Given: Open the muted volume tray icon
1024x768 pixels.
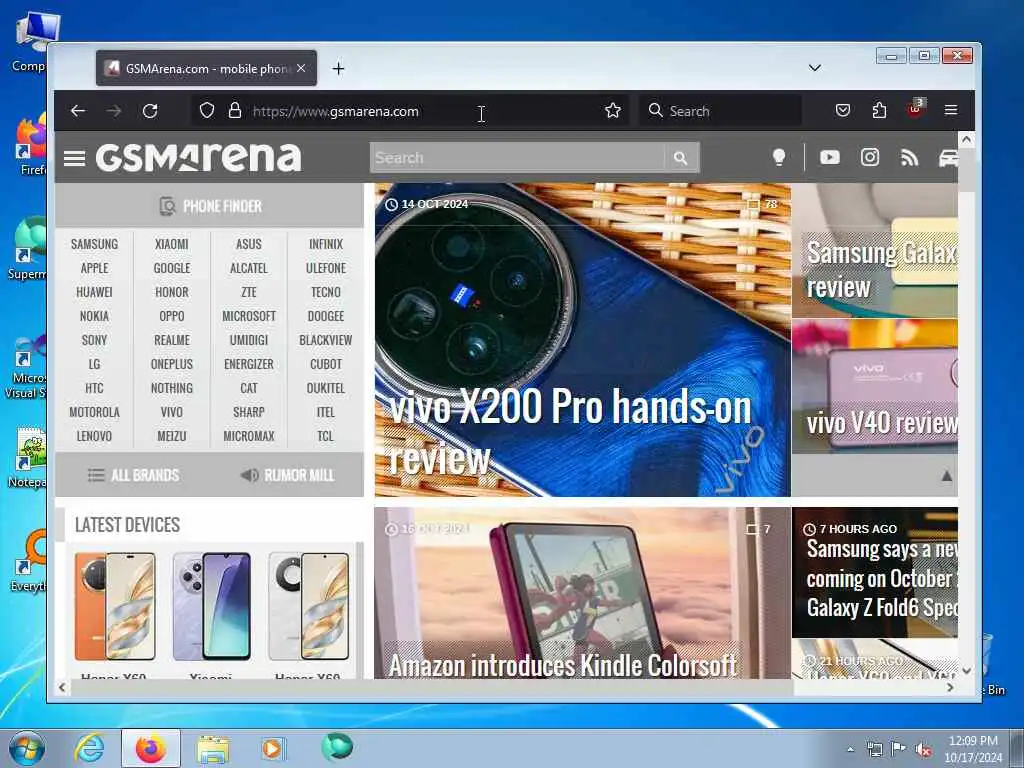Looking at the screenshot, I should (923, 749).
